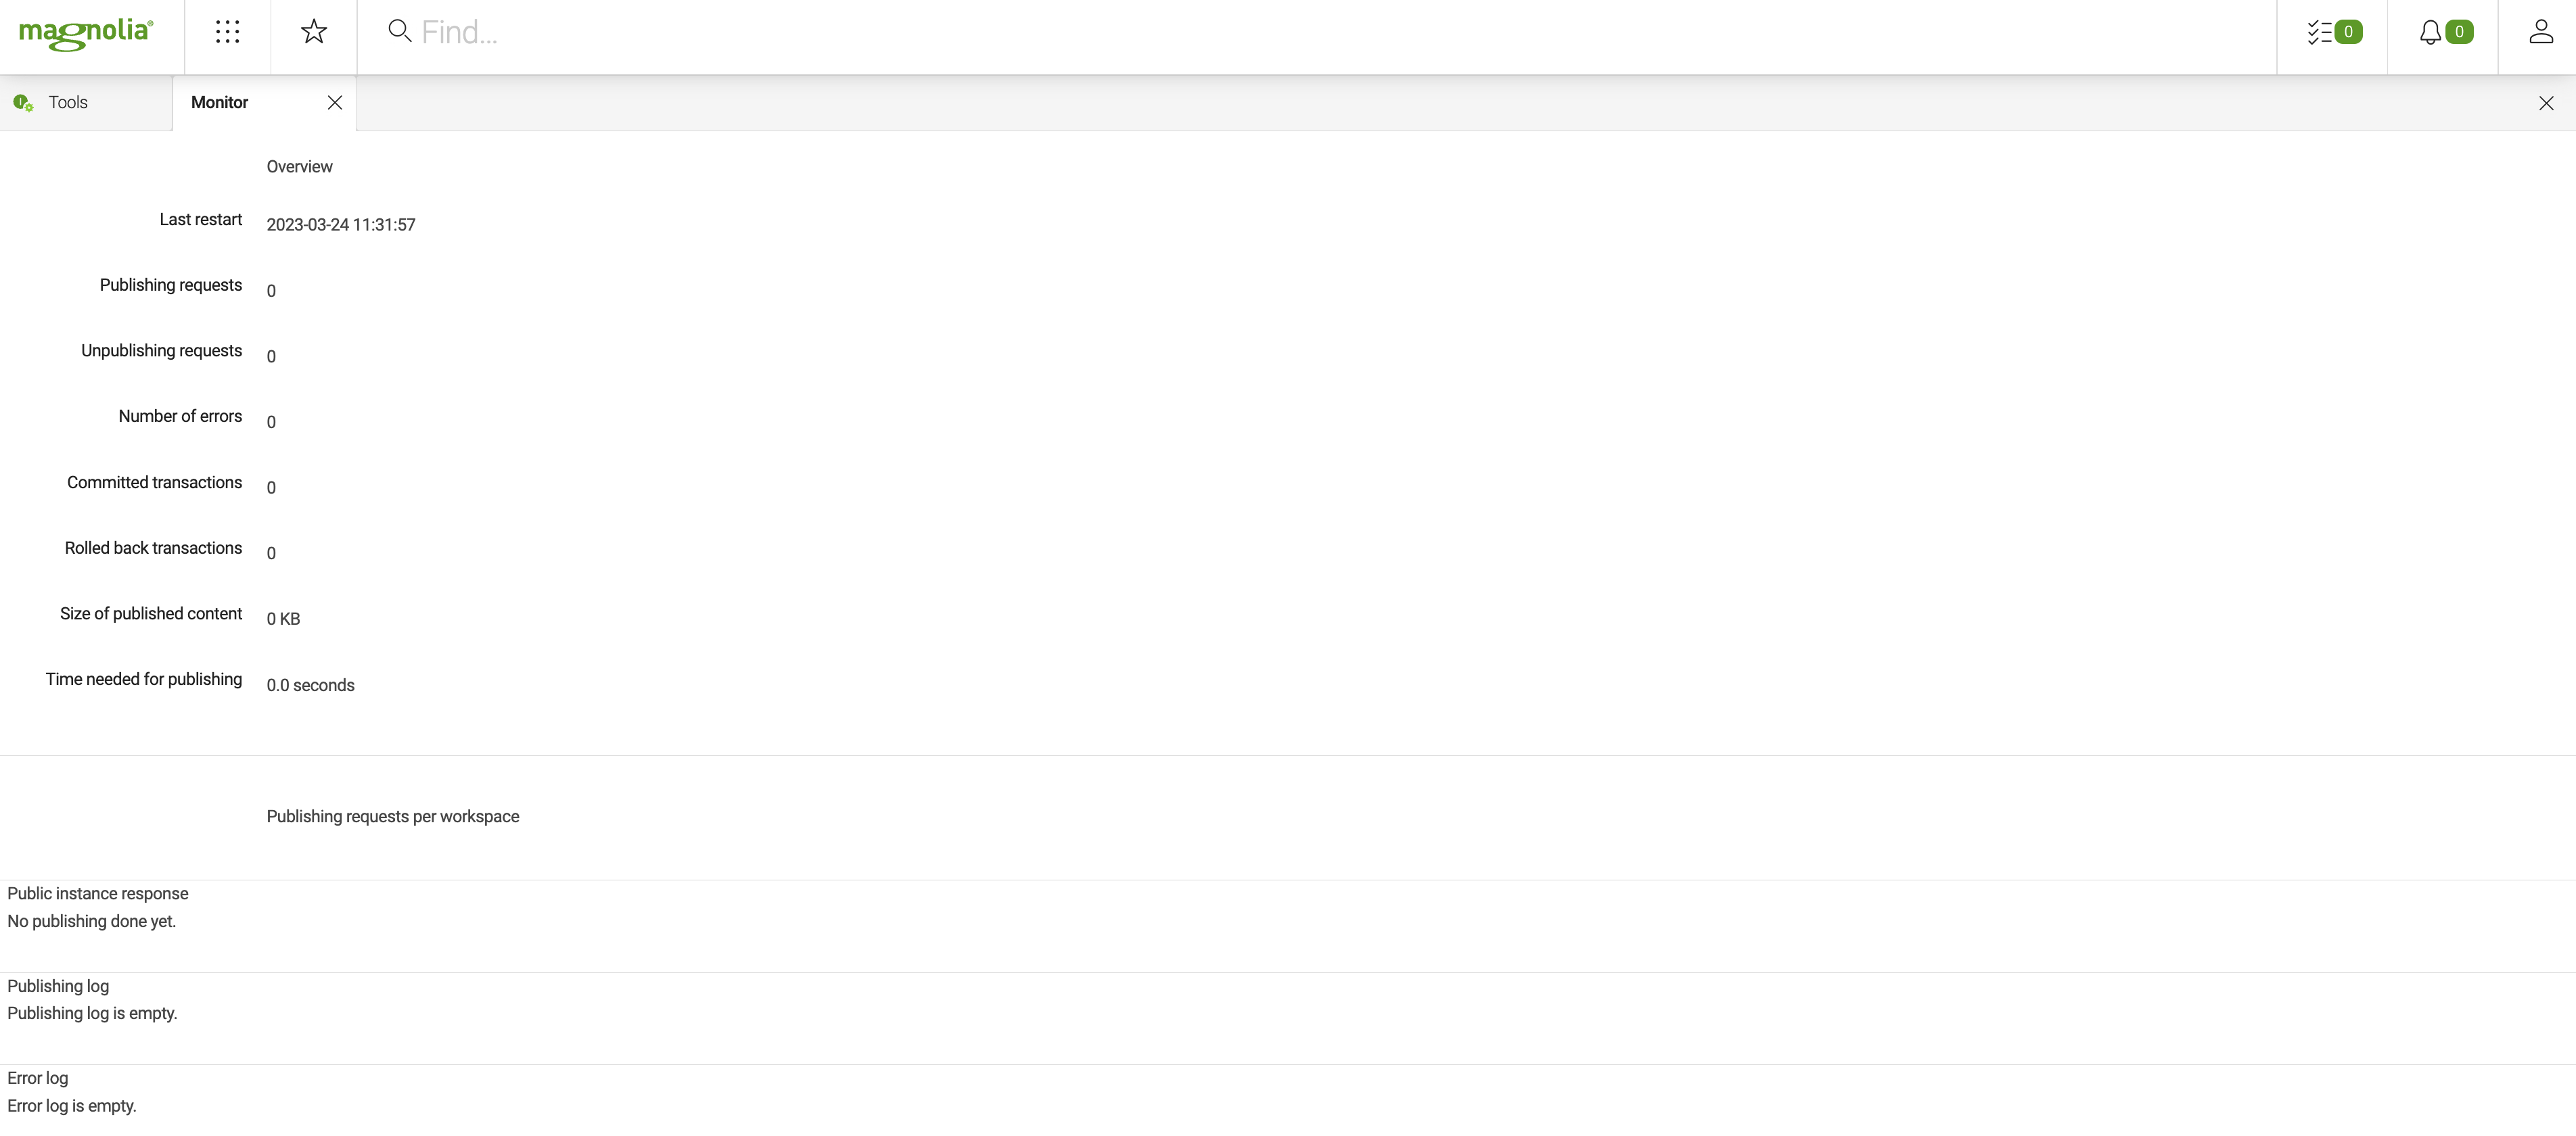This screenshot has height=1136, width=2576.
Task: Expand Publishing requests per workspace section
Action: coord(392,816)
